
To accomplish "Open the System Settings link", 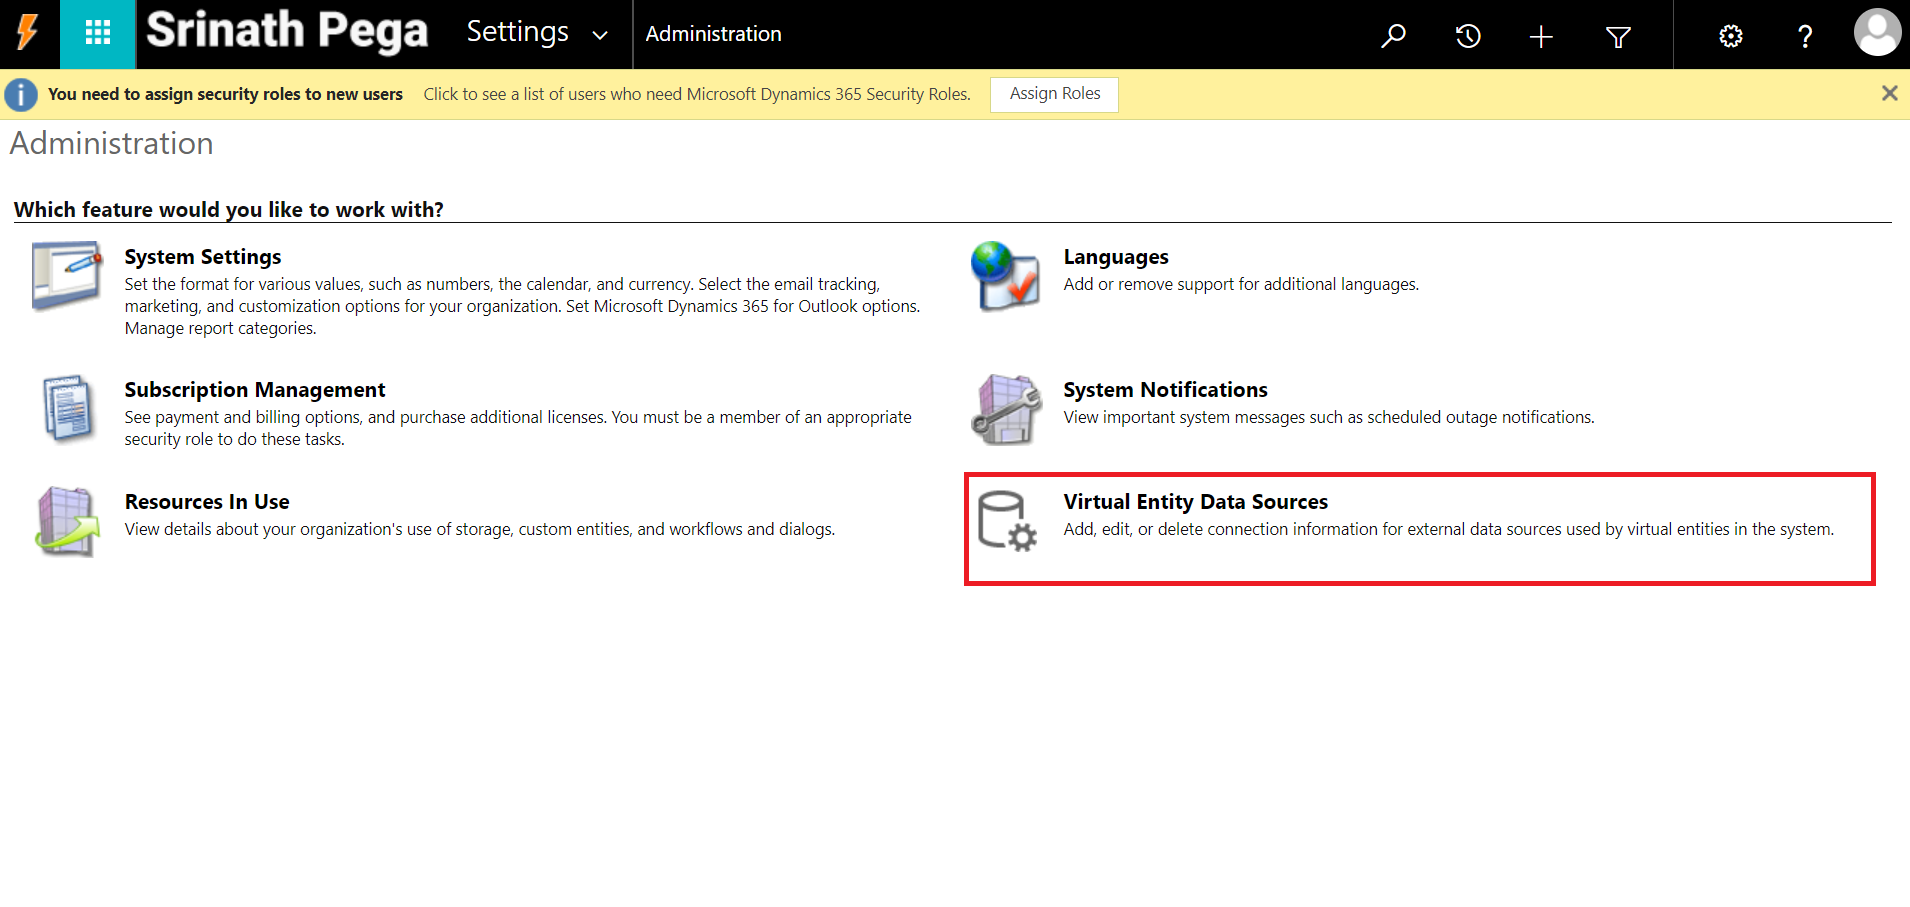I will [x=202, y=257].
